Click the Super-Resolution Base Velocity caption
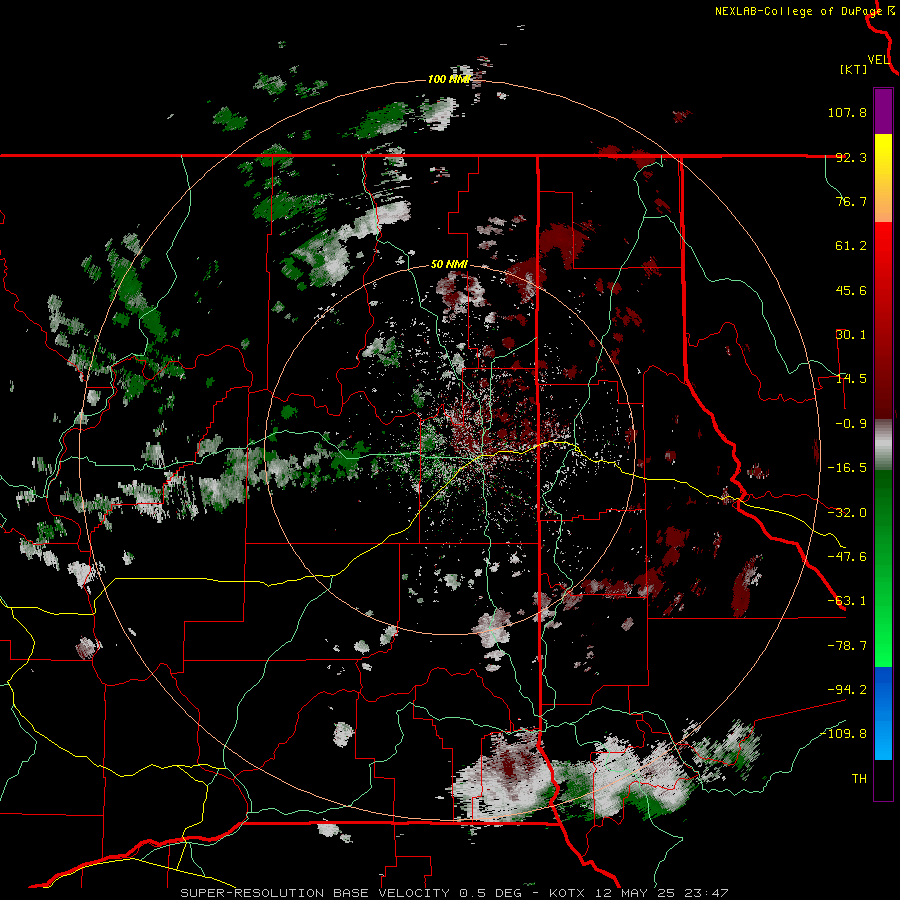Screen dimensions: 900x900 click(x=454, y=893)
